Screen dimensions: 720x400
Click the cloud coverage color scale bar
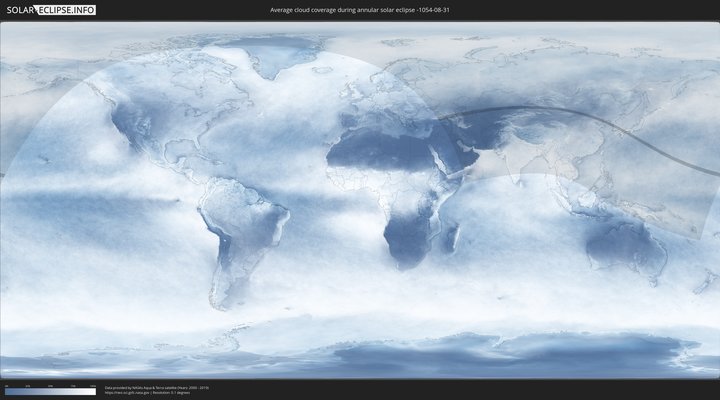point(50,391)
